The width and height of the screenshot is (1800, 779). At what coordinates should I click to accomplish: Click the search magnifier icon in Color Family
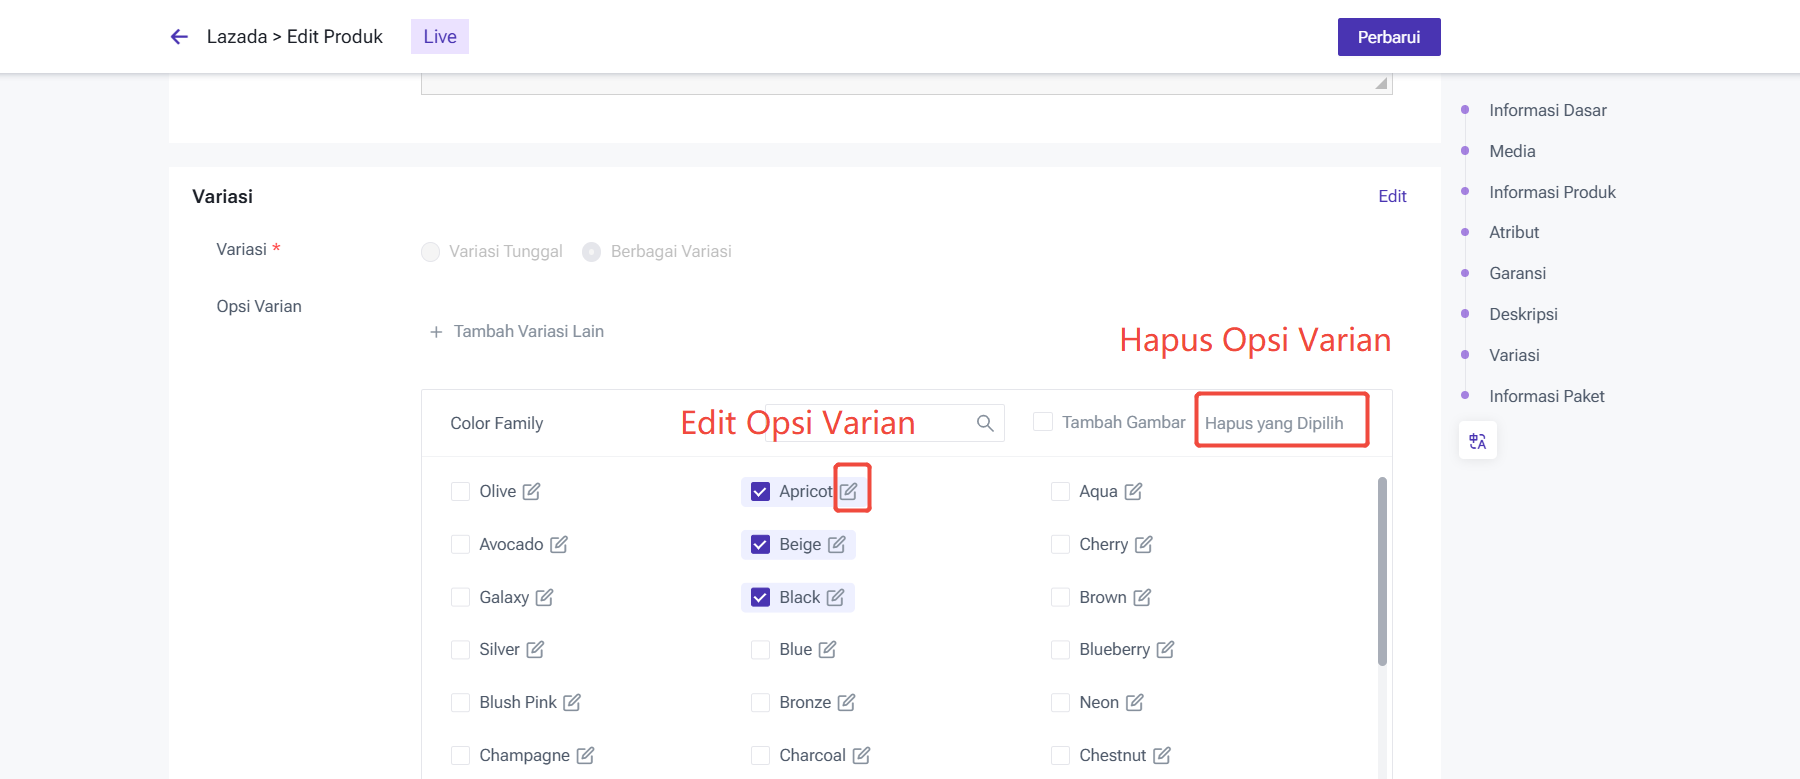click(985, 423)
